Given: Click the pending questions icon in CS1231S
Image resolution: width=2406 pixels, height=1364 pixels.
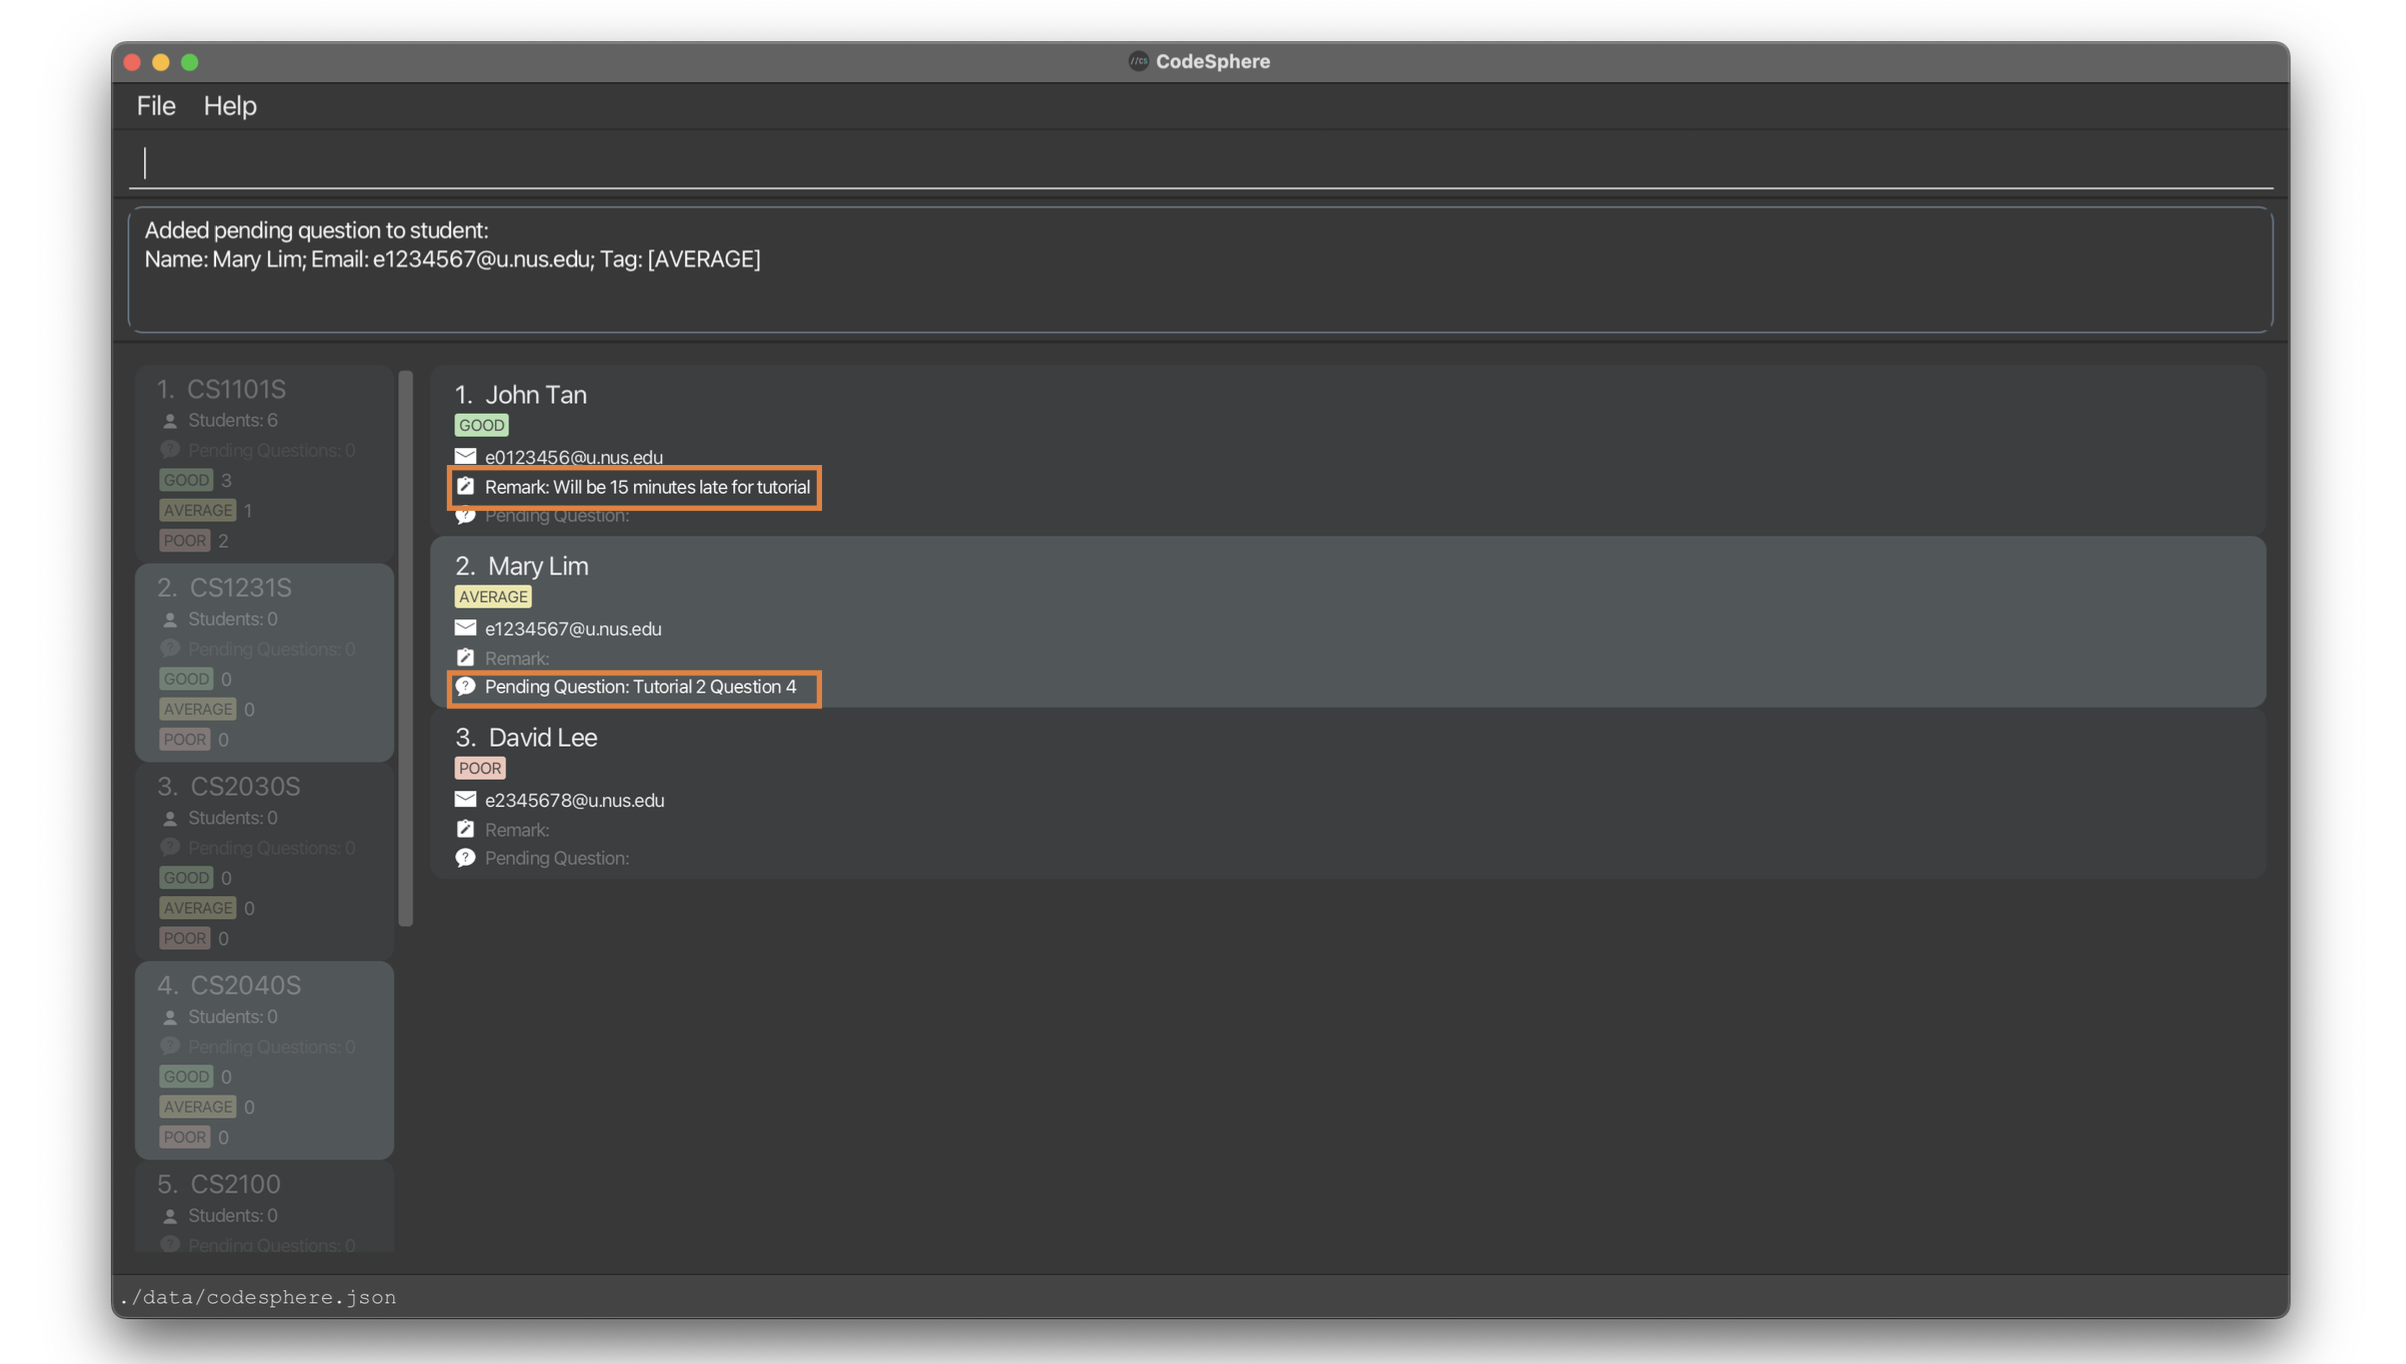Looking at the screenshot, I should (170, 649).
